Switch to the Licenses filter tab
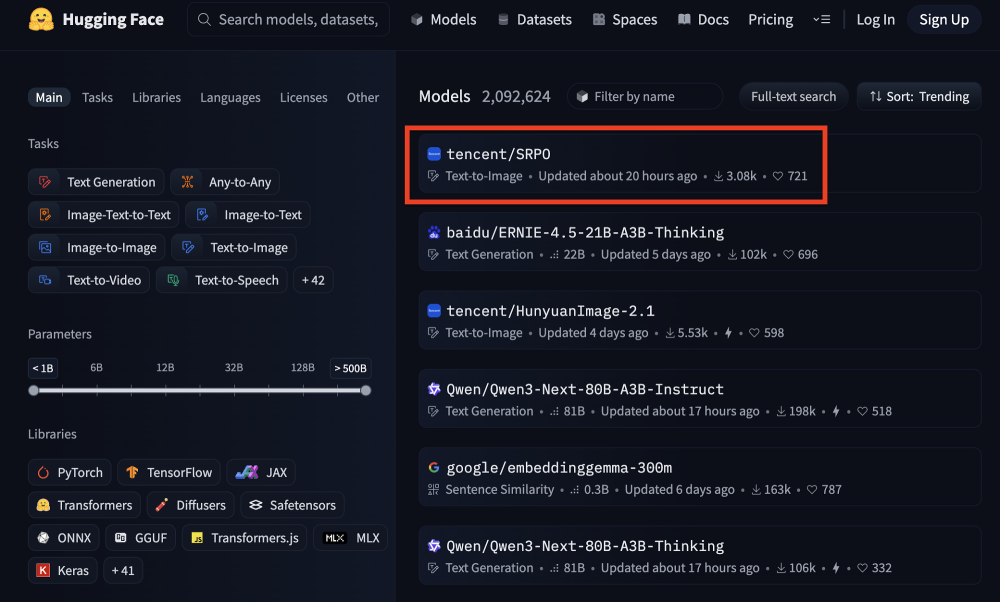1000x602 pixels. (x=303, y=97)
